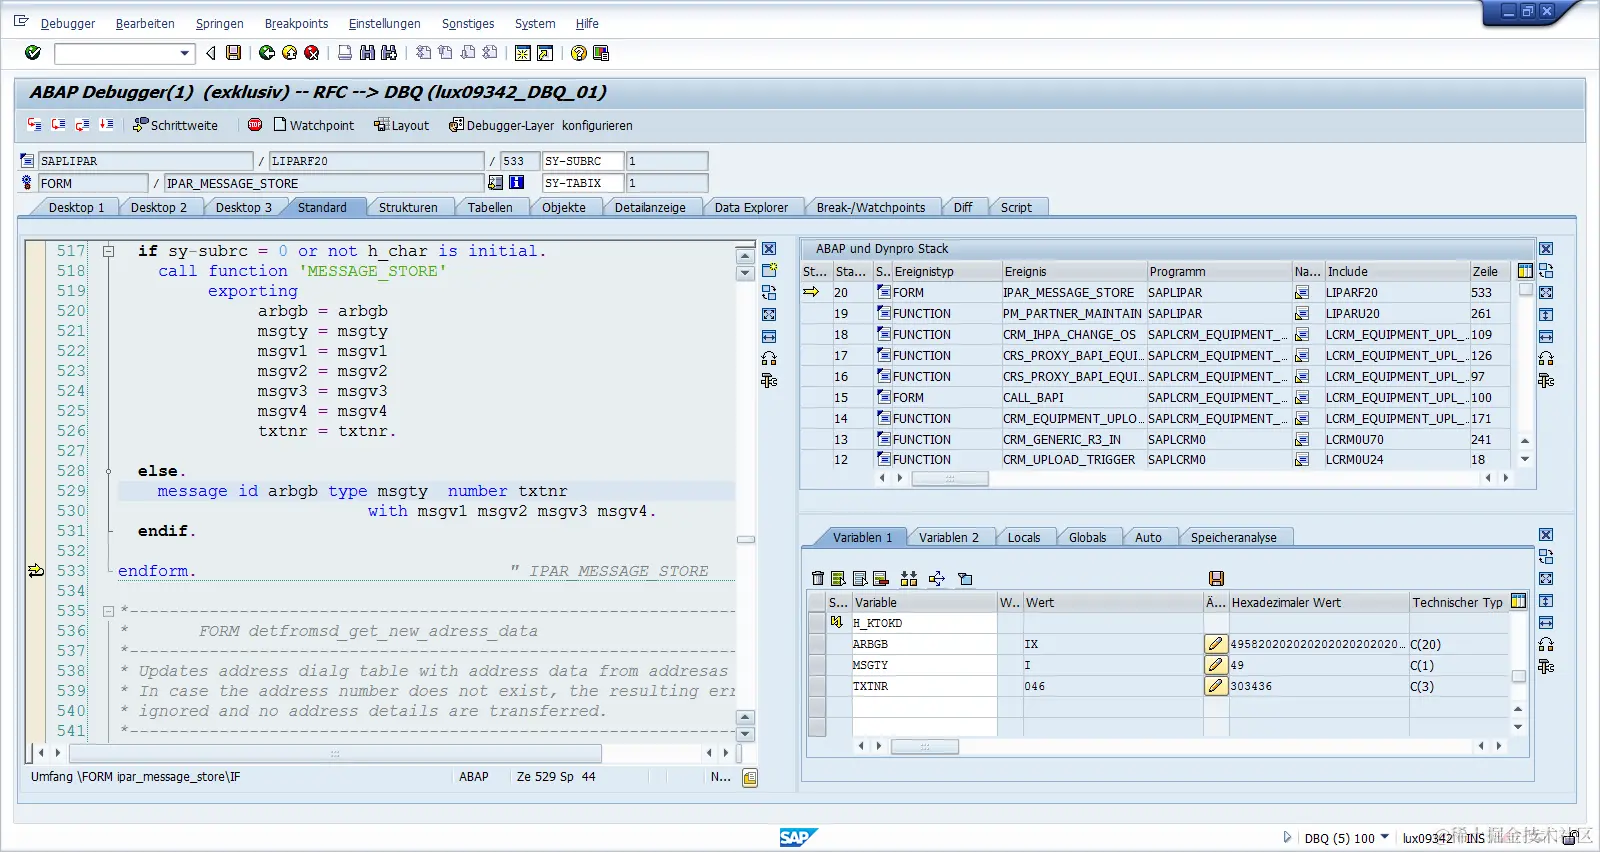Click the pencil edit icon for ARBGB

(1216, 644)
